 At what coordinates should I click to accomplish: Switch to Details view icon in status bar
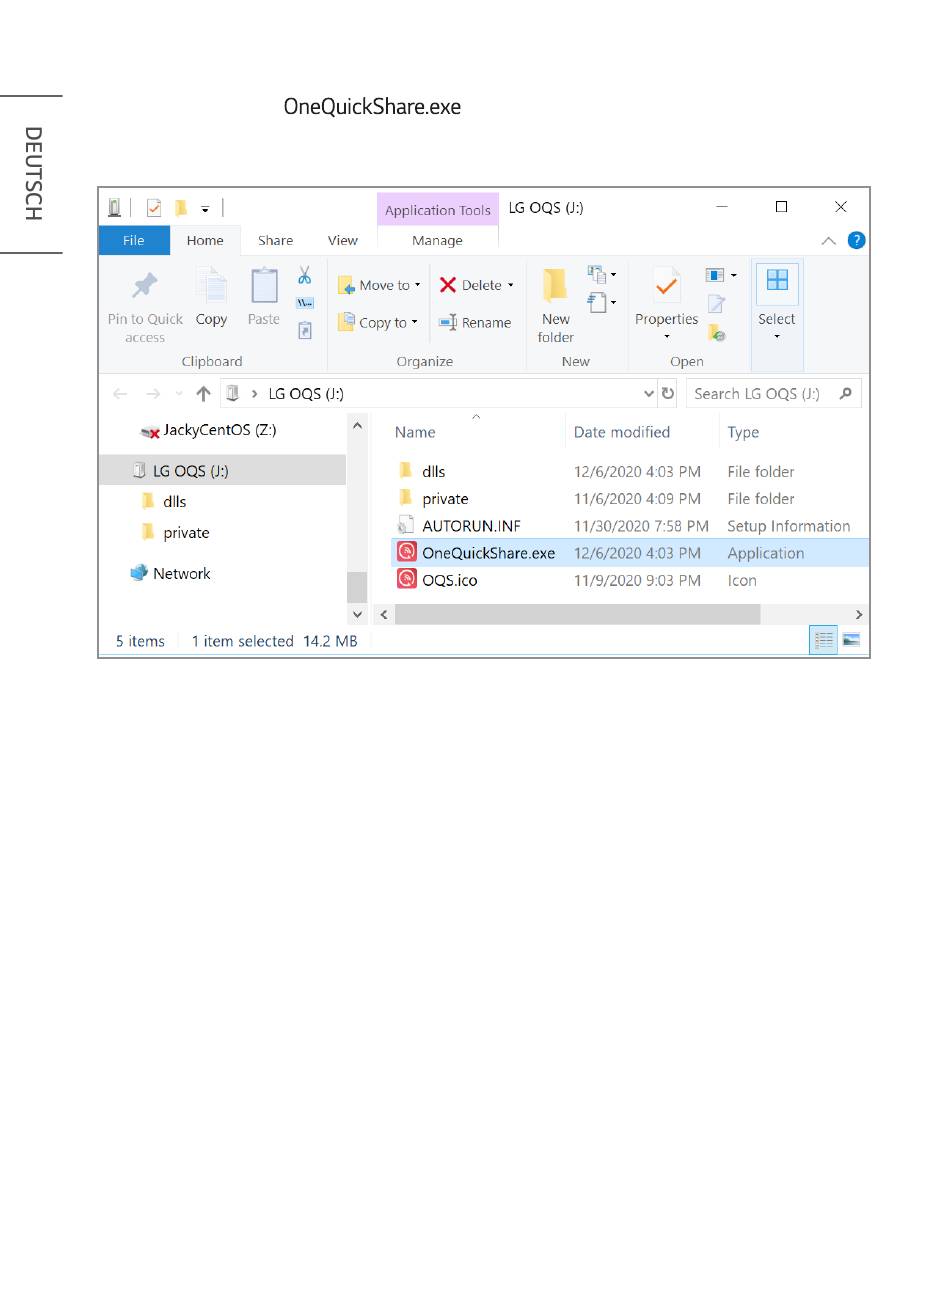coord(824,641)
